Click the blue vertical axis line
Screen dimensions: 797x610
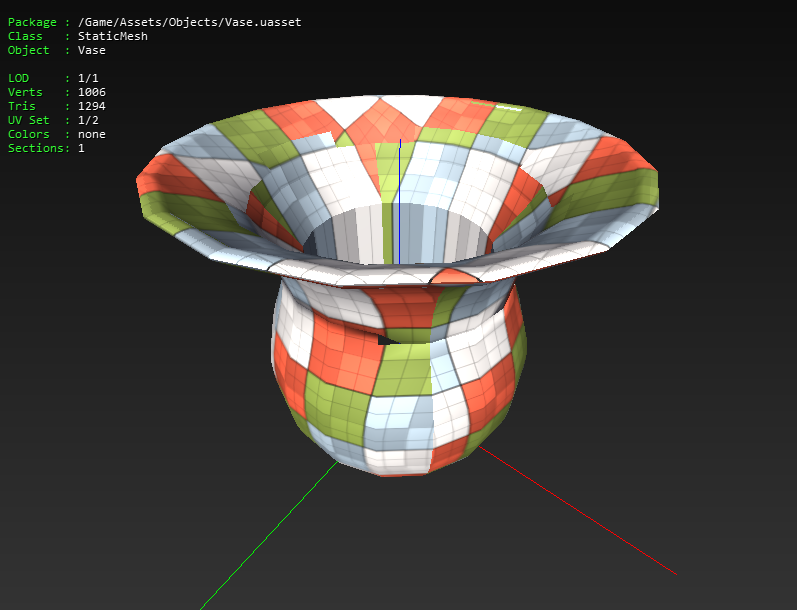(400, 202)
